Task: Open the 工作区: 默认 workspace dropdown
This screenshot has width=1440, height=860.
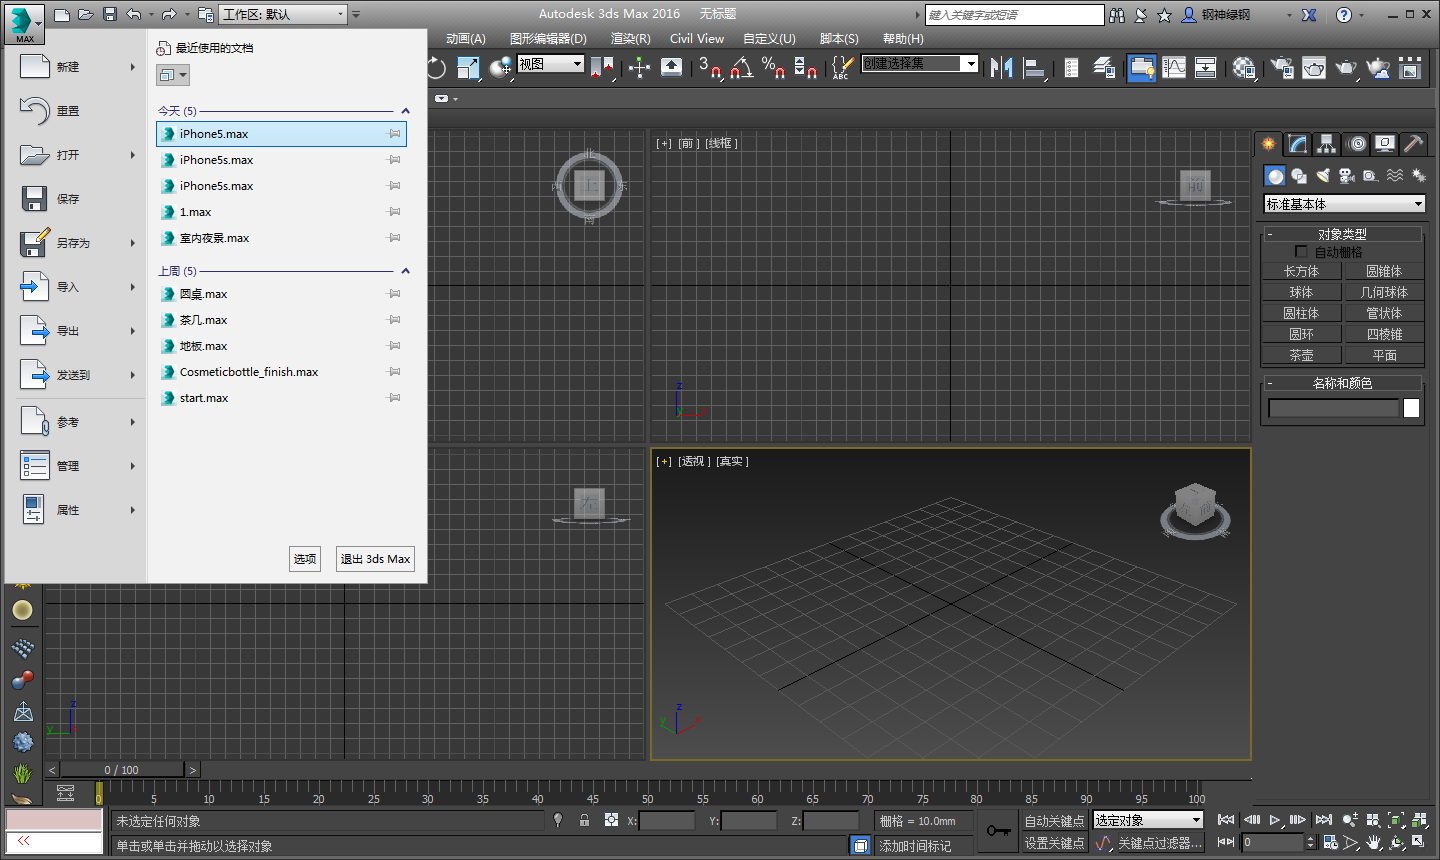Action: pos(283,14)
